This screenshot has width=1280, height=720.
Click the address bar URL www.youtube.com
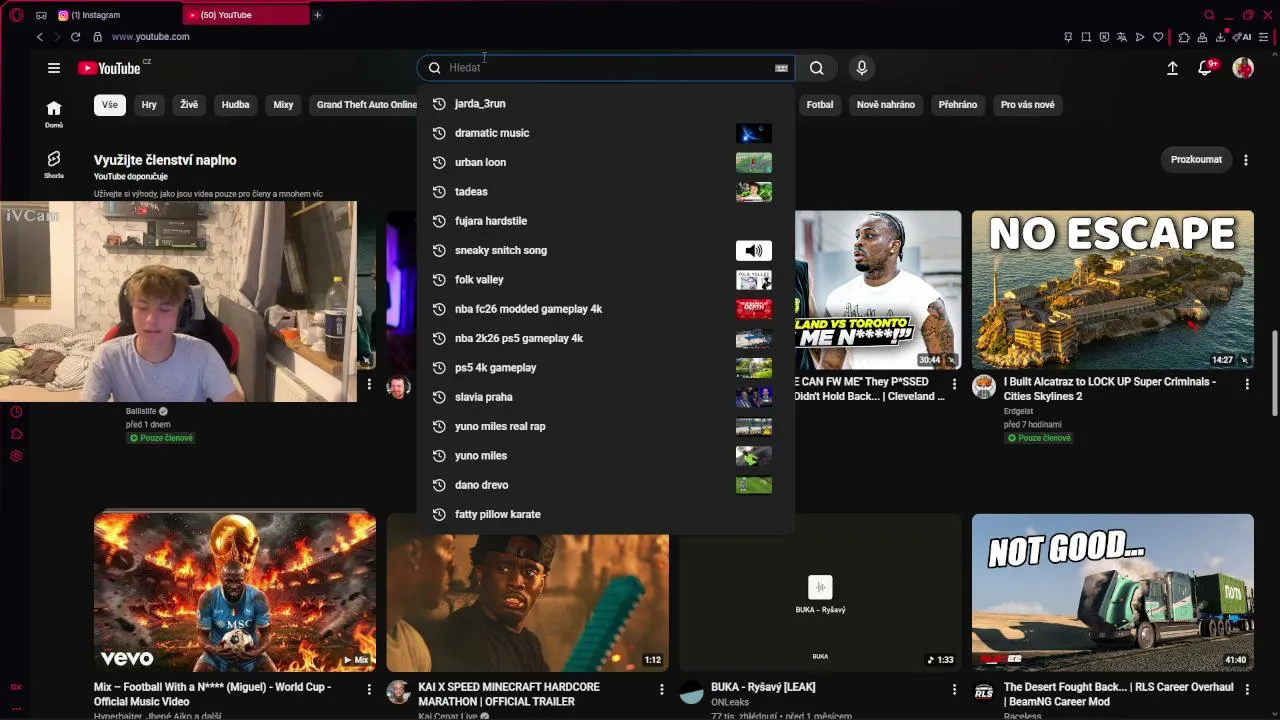[150, 37]
